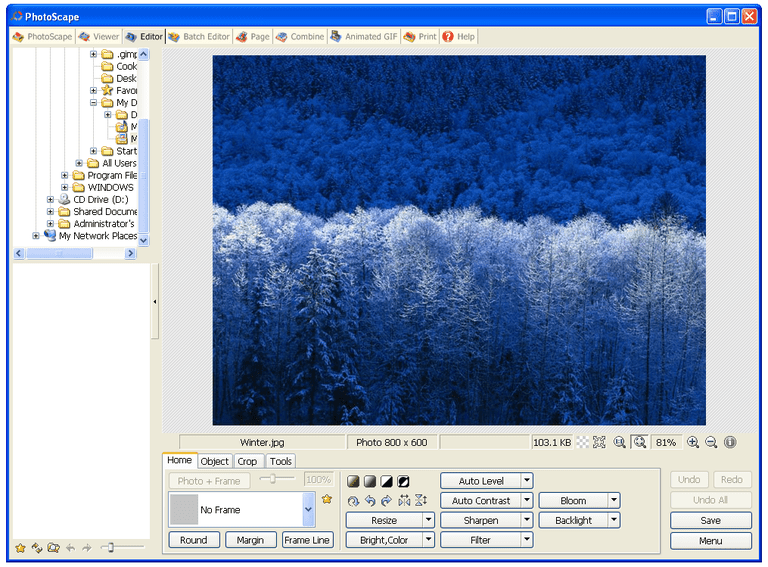768x567 pixels.
Task: Open the No Frame selection dropdown
Action: click(309, 509)
